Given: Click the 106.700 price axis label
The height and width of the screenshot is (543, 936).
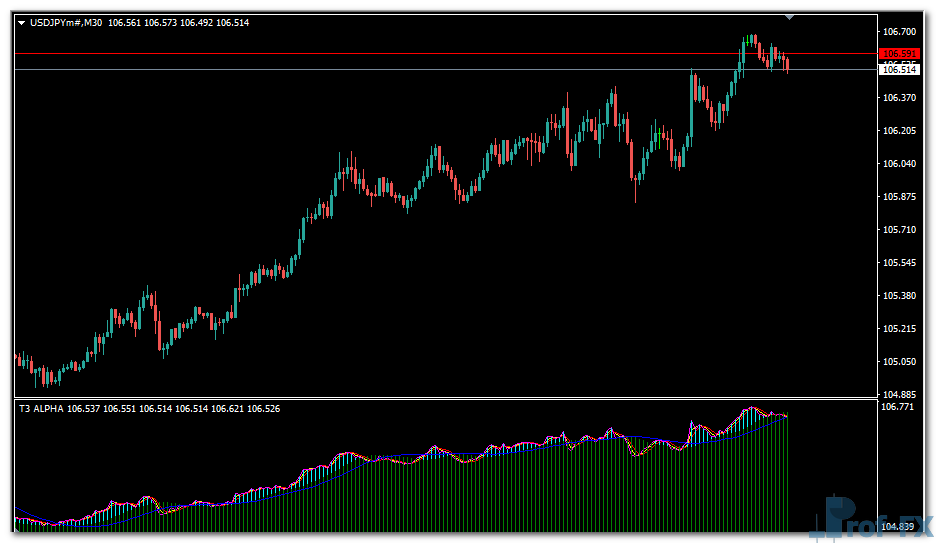Looking at the screenshot, I should coord(899,31).
